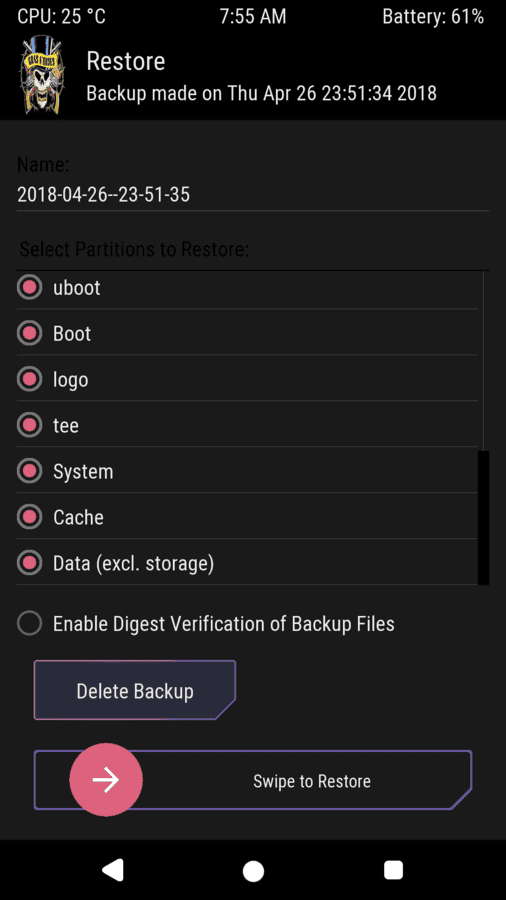Tap the skull logo icon in the header

42,75
